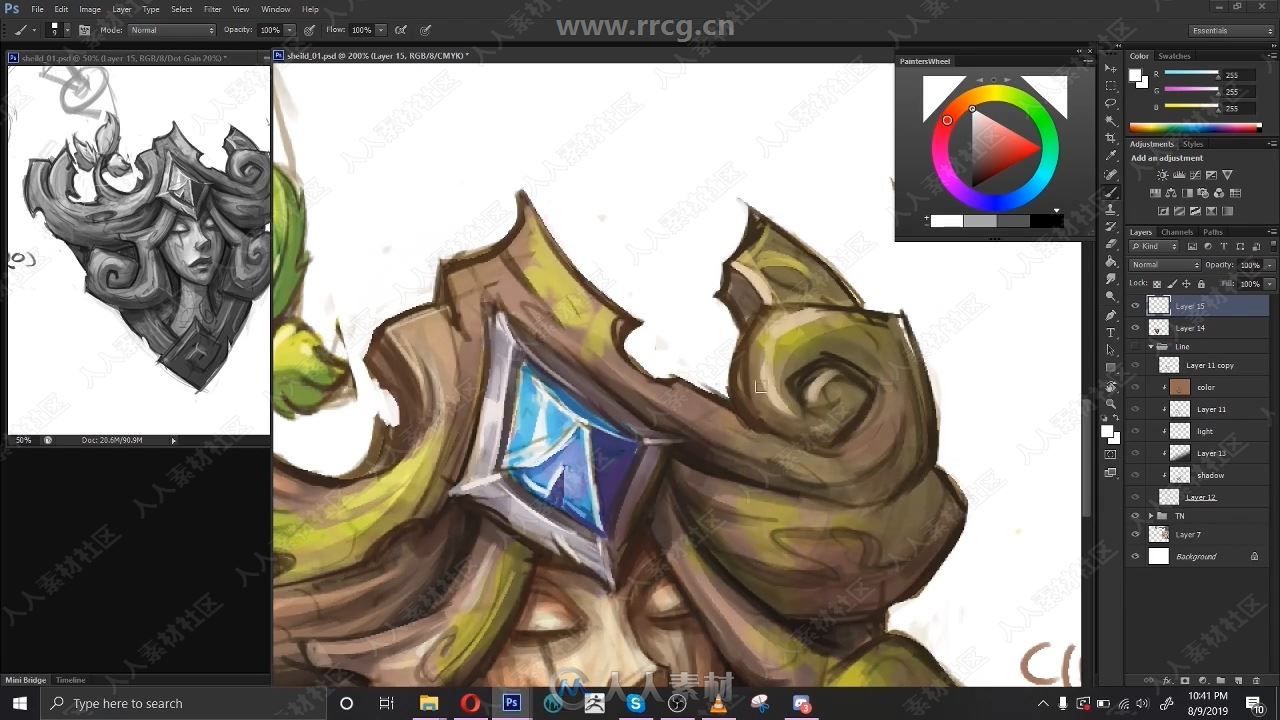Screen dimensions: 1280x720
Task: Collapse the Line layer group
Action: pos(1151,346)
